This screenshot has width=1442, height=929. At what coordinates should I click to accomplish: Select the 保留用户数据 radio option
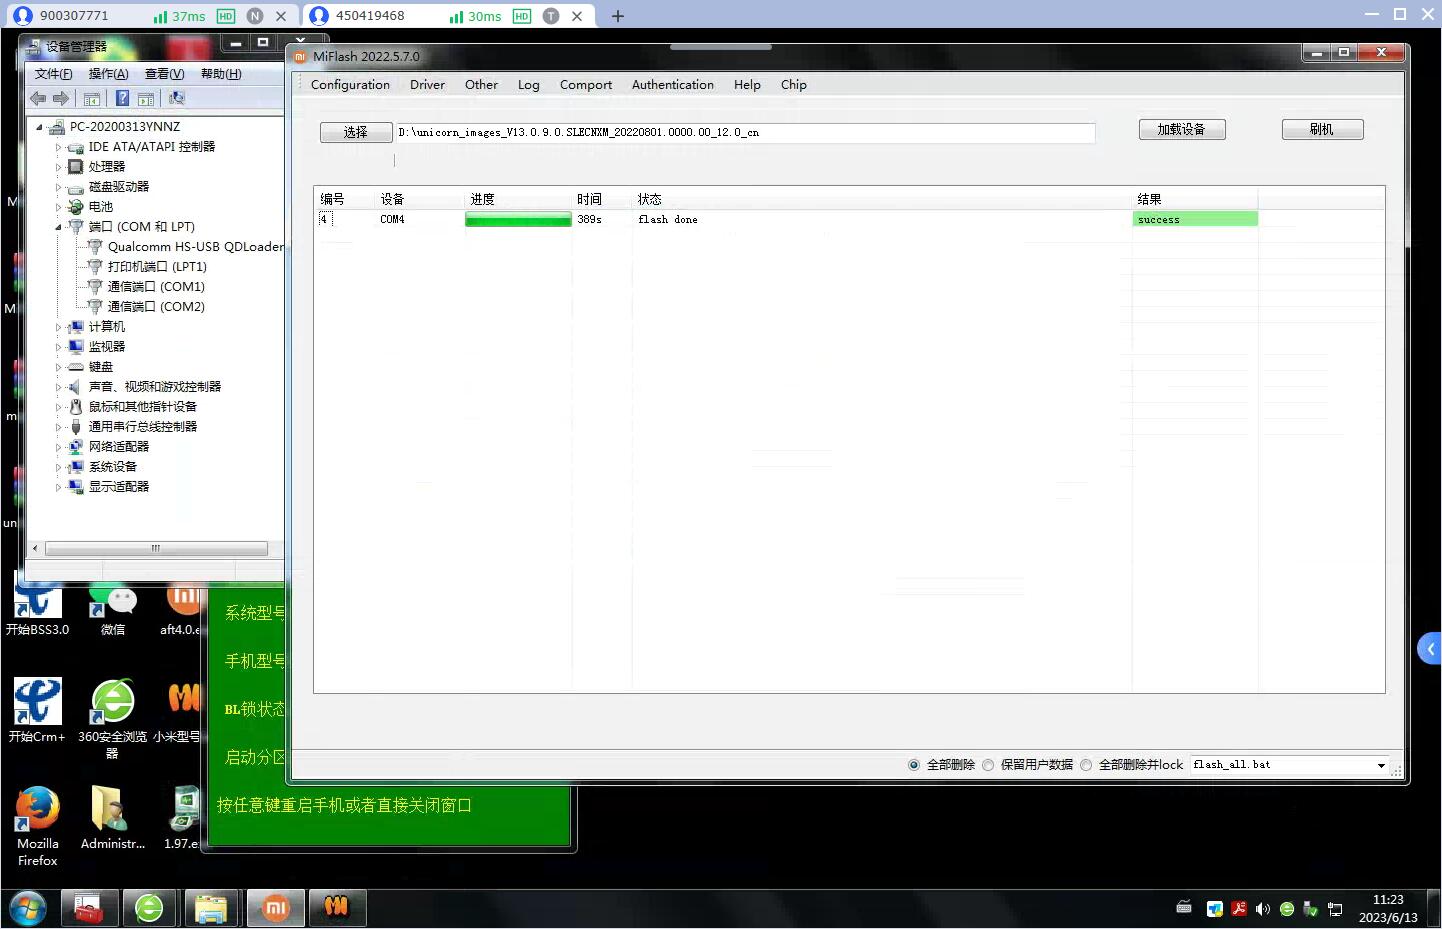988,765
